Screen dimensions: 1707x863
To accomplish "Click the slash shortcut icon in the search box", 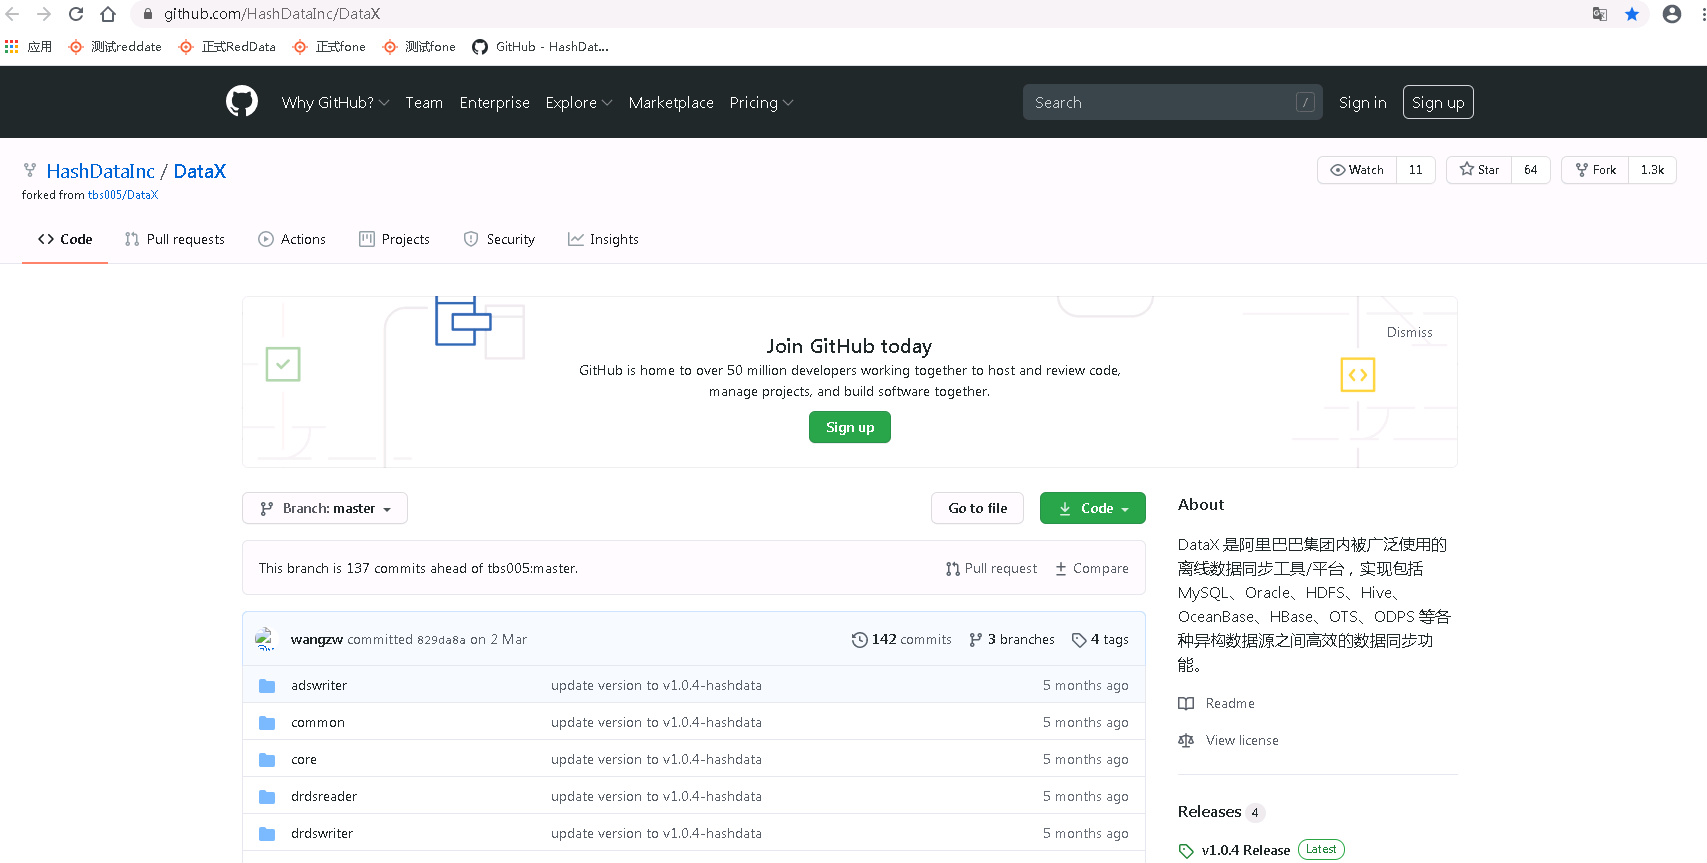I will (x=1305, y=102).
